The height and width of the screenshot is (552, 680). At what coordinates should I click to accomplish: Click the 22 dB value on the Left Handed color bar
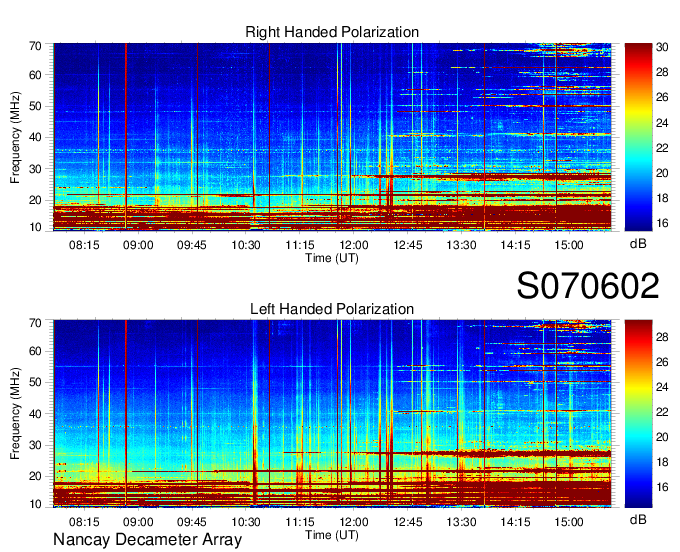click(x=662, y=412)
